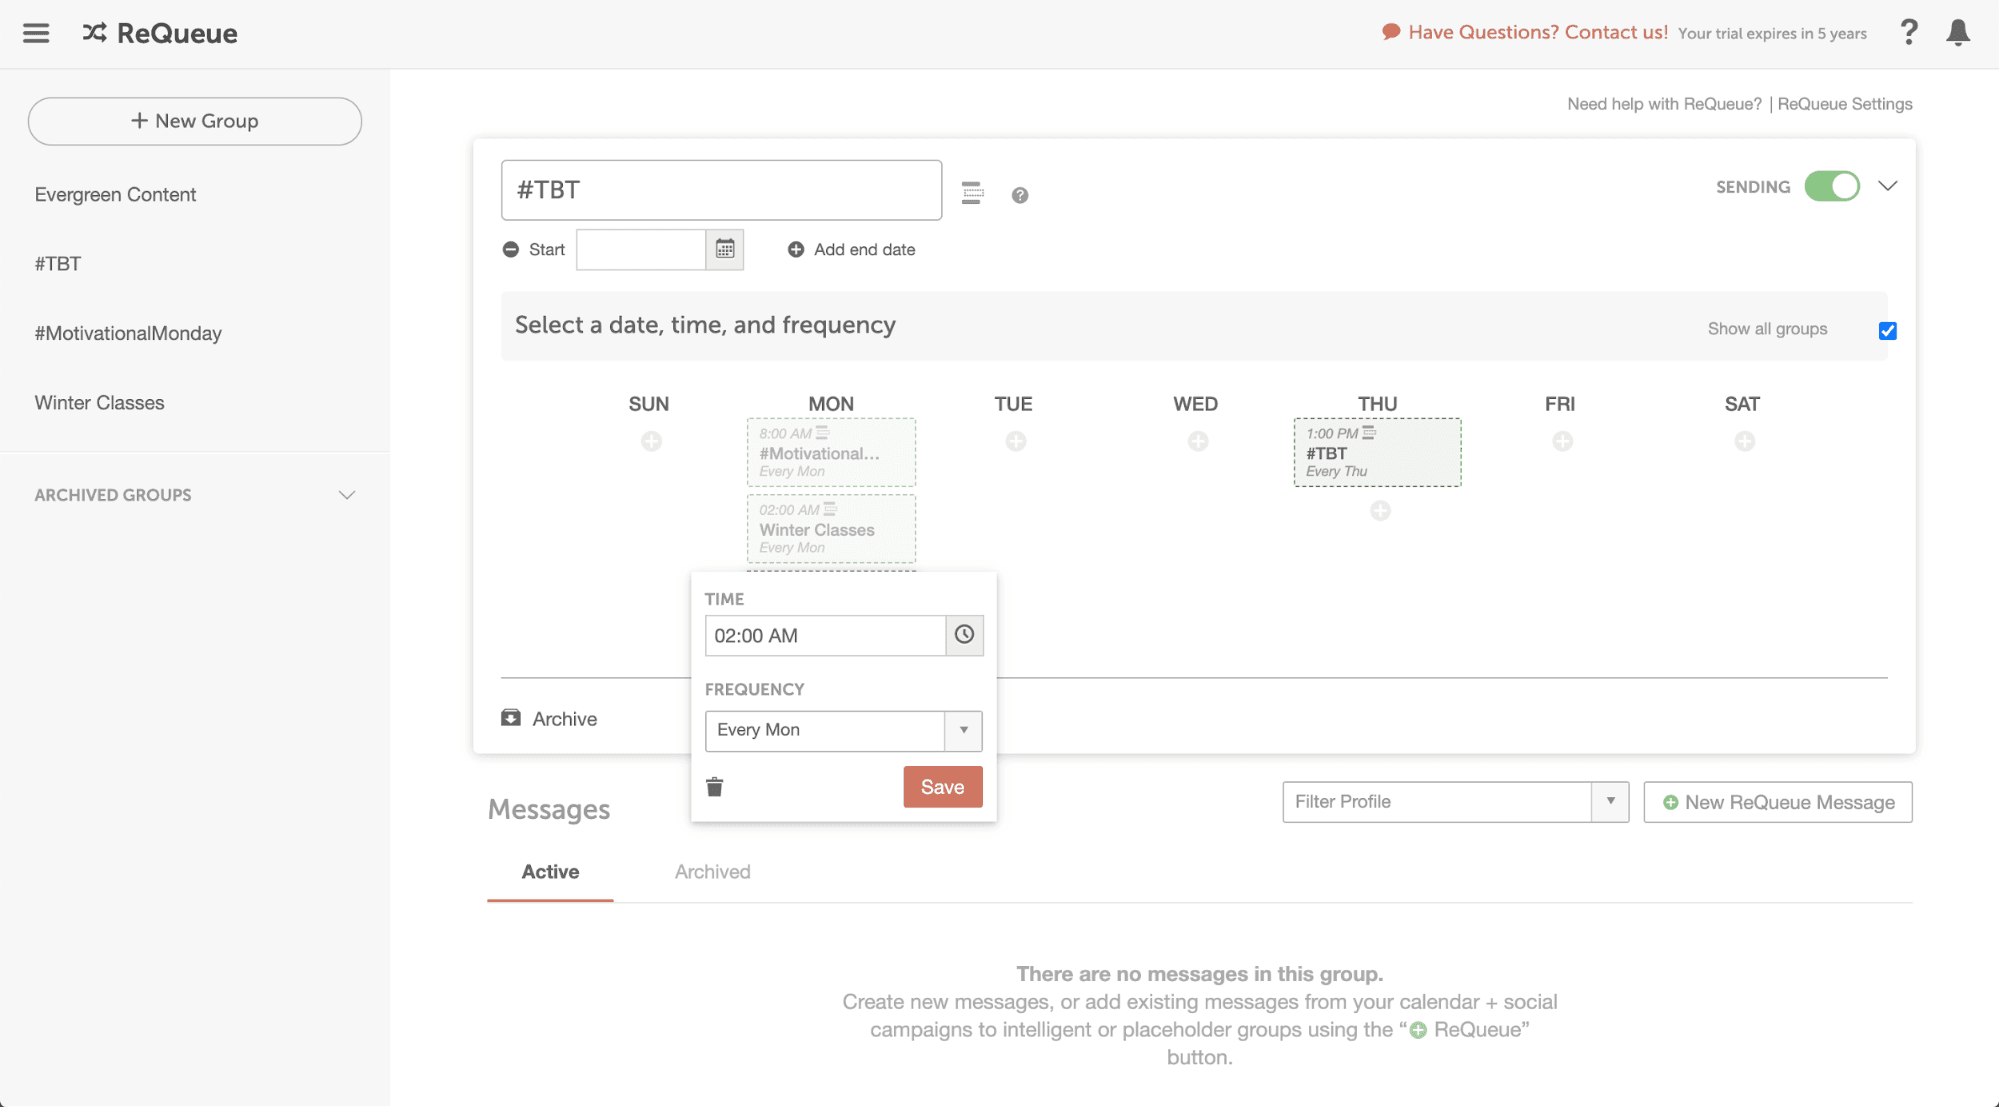Switch to the Active messages tab
The height and width of the screenshot is (1108, 1999).
pos(550,872)
